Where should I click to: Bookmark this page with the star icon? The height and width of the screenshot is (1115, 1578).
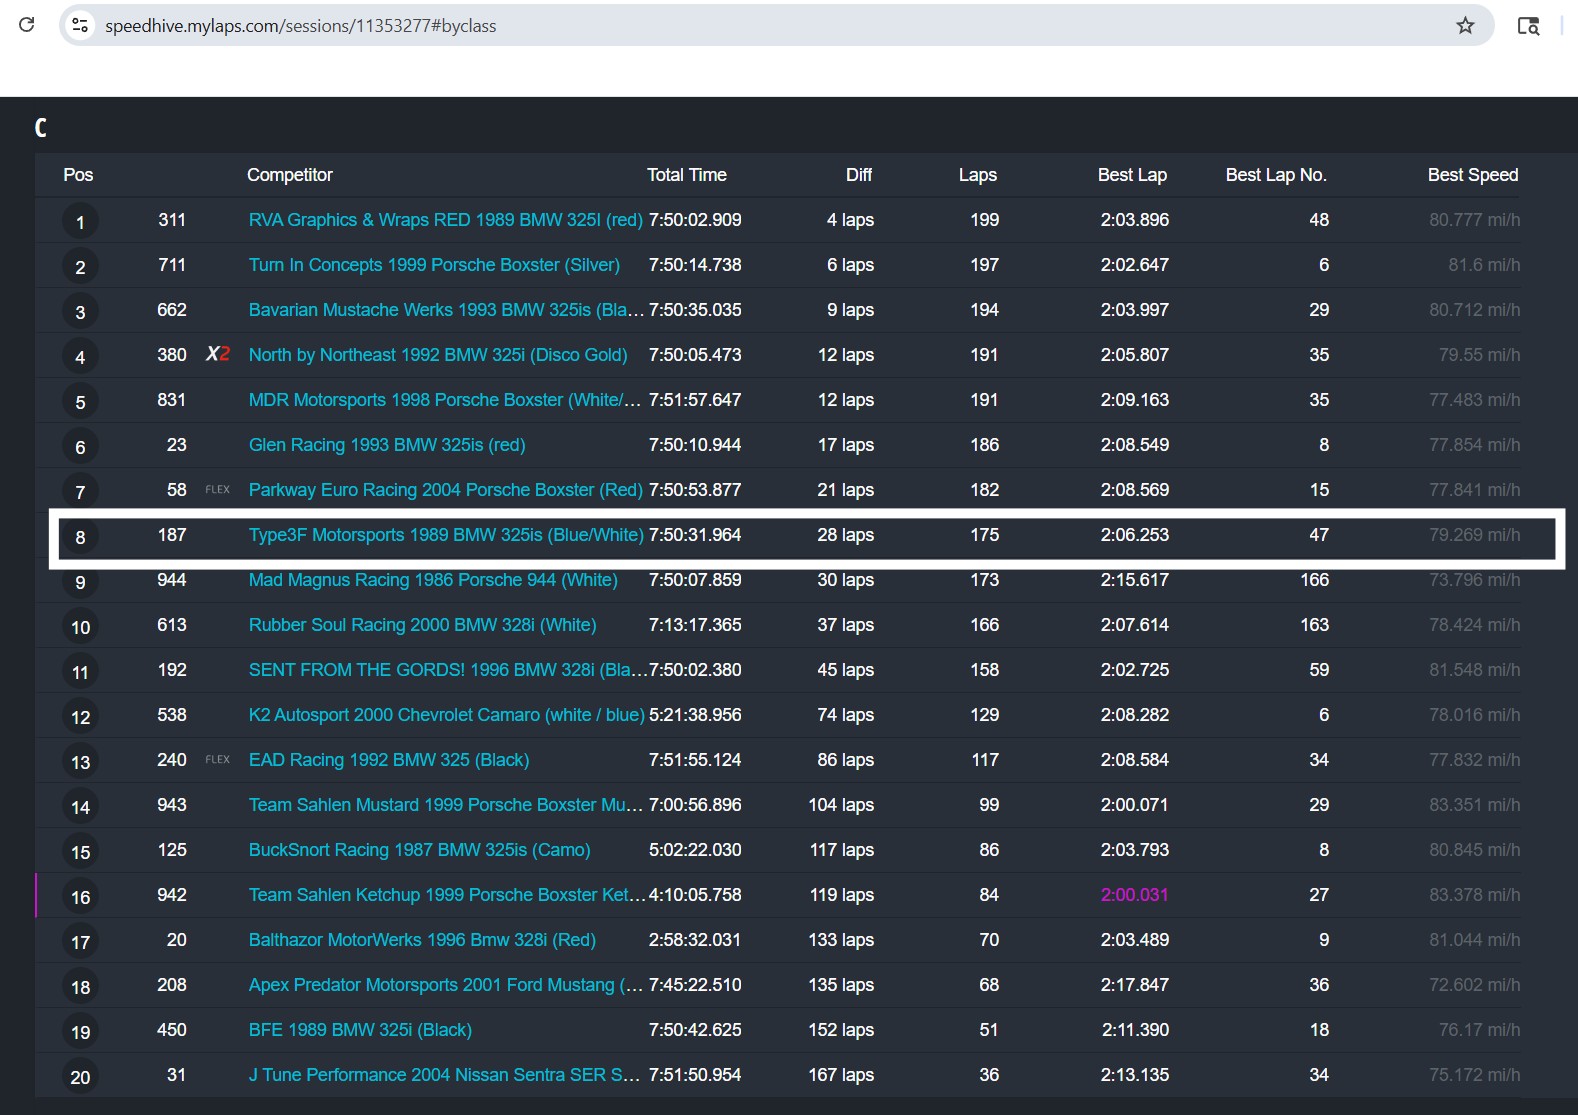pyautogui.click(x=1465, y=25)
